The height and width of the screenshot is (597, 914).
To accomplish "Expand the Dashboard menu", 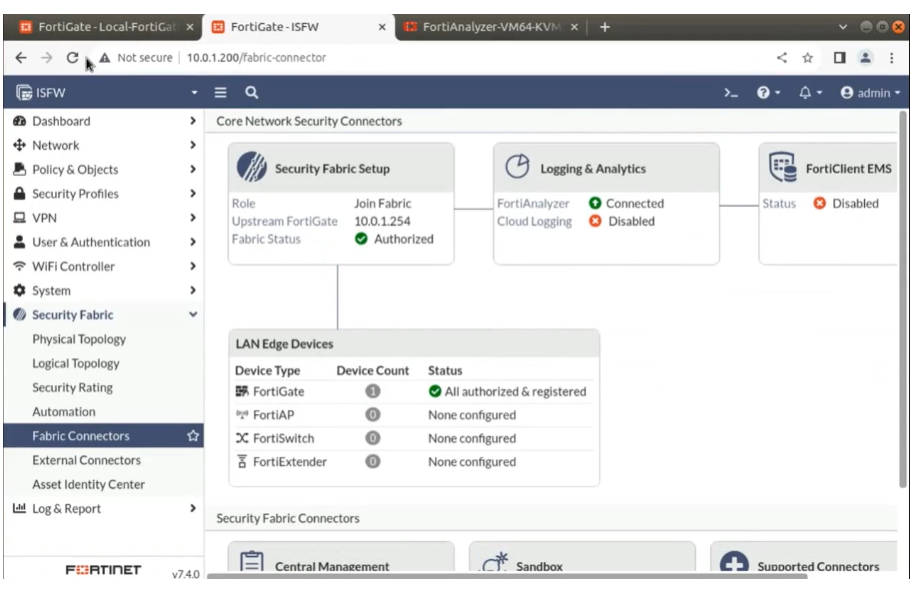I will click(104, 121).
